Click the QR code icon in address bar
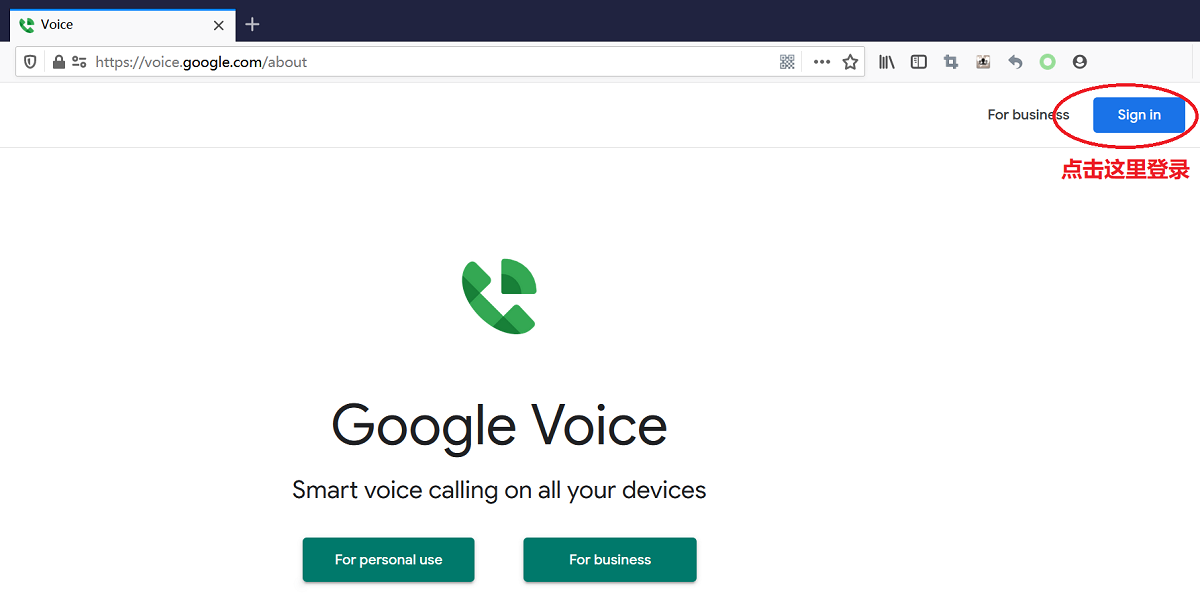 tap(787, 62)
